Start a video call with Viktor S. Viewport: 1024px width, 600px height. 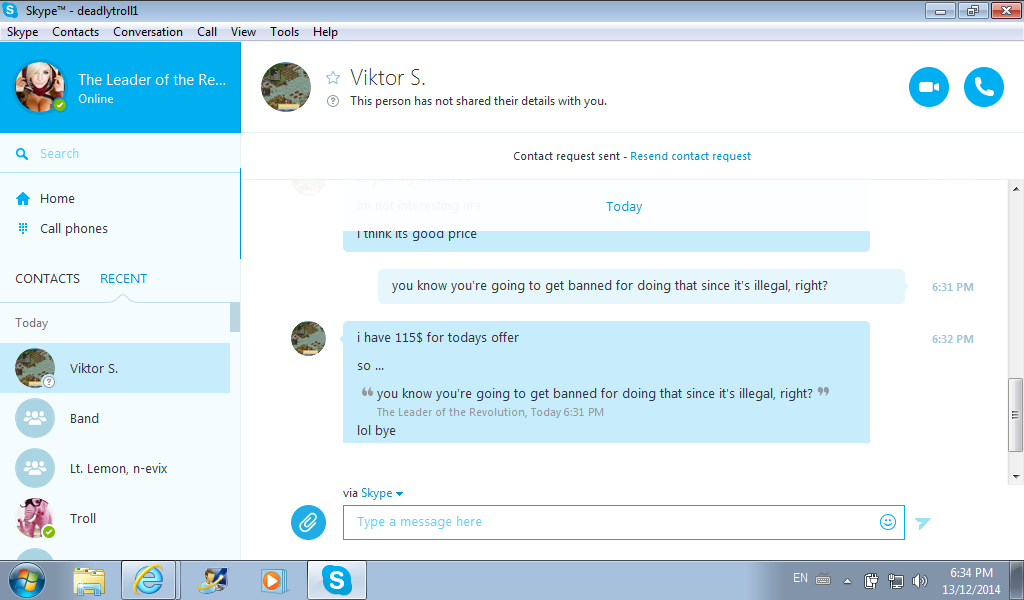tap(928, 87)
